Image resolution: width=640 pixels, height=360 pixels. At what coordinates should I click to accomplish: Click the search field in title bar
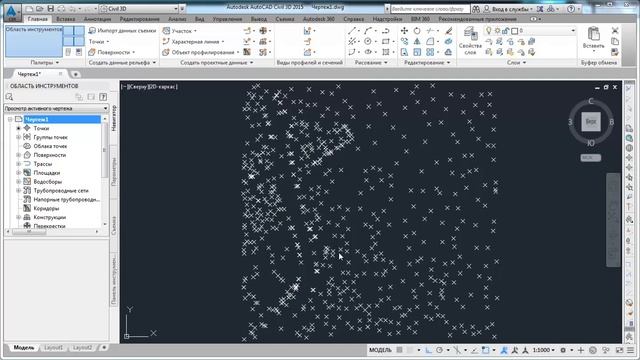(x=430, y=9)
